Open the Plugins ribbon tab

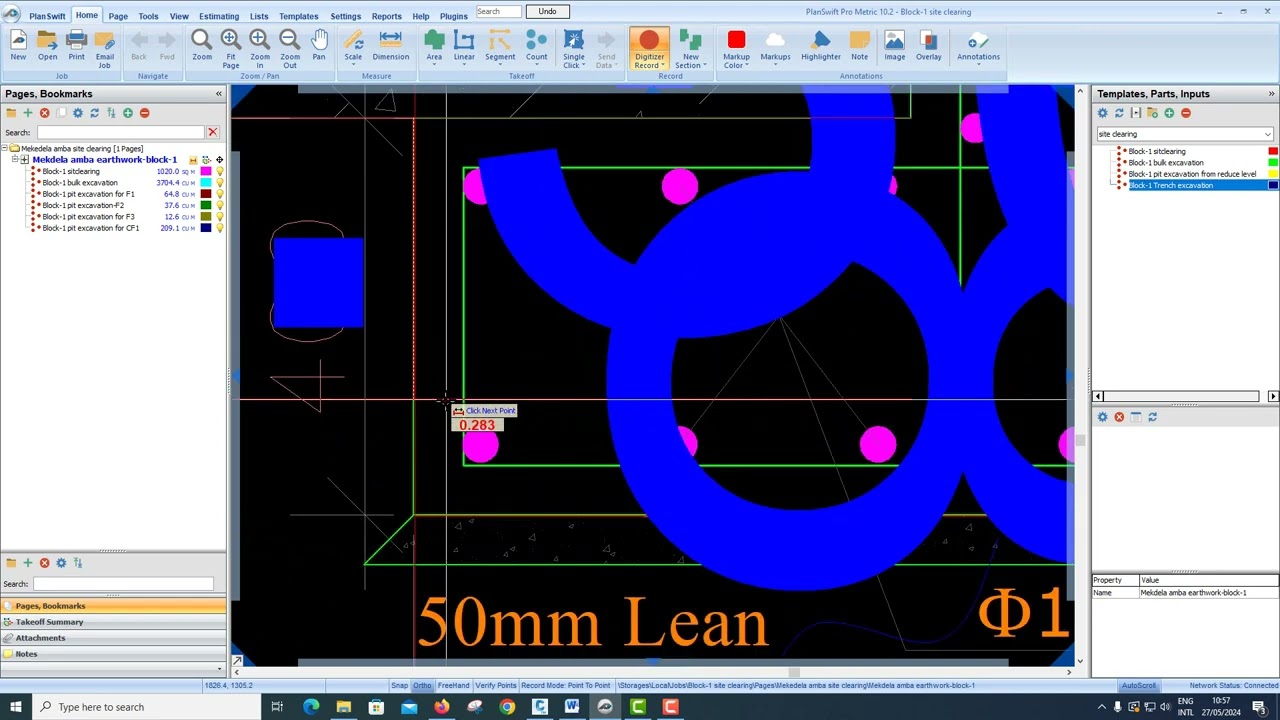point(453,16)
